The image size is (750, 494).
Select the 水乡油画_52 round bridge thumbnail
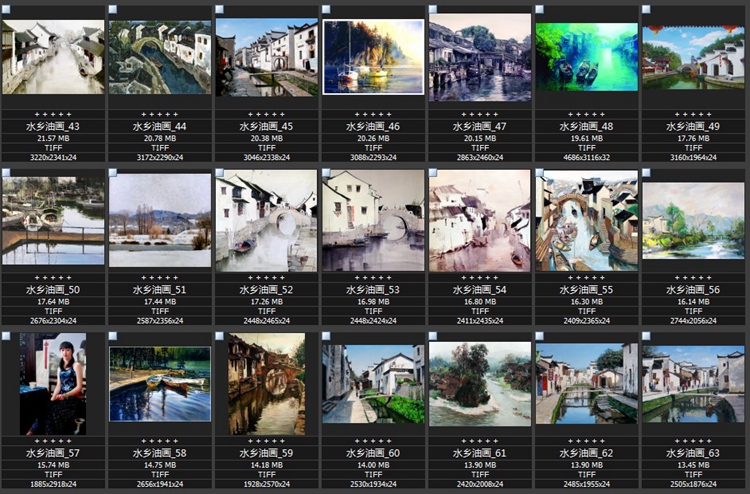click(x=266, y=220)
